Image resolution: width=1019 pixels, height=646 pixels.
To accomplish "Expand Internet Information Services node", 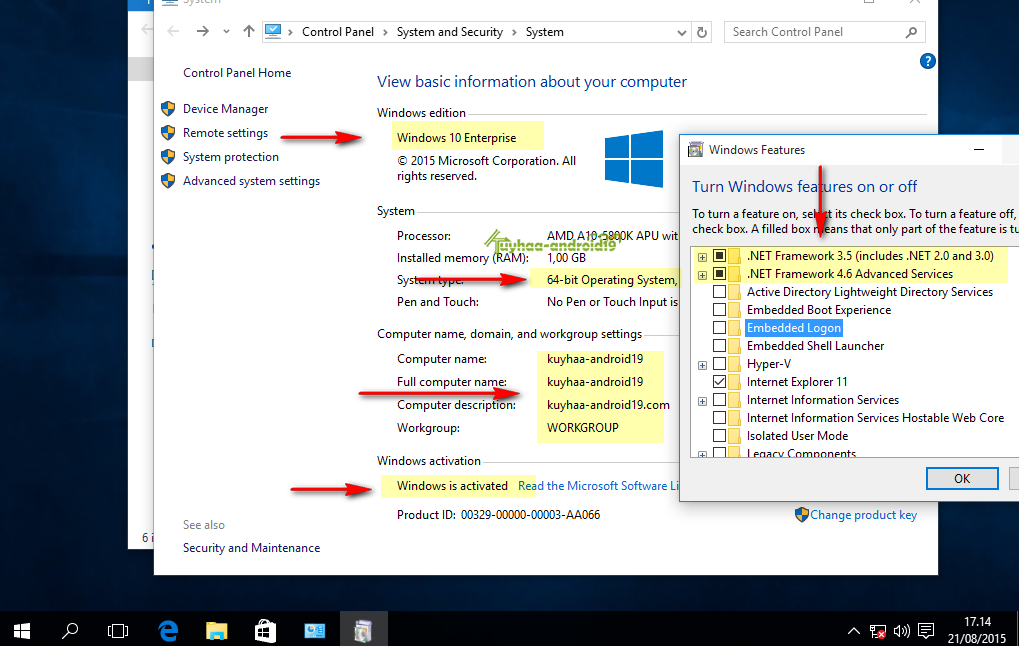I will pos(703,402).
